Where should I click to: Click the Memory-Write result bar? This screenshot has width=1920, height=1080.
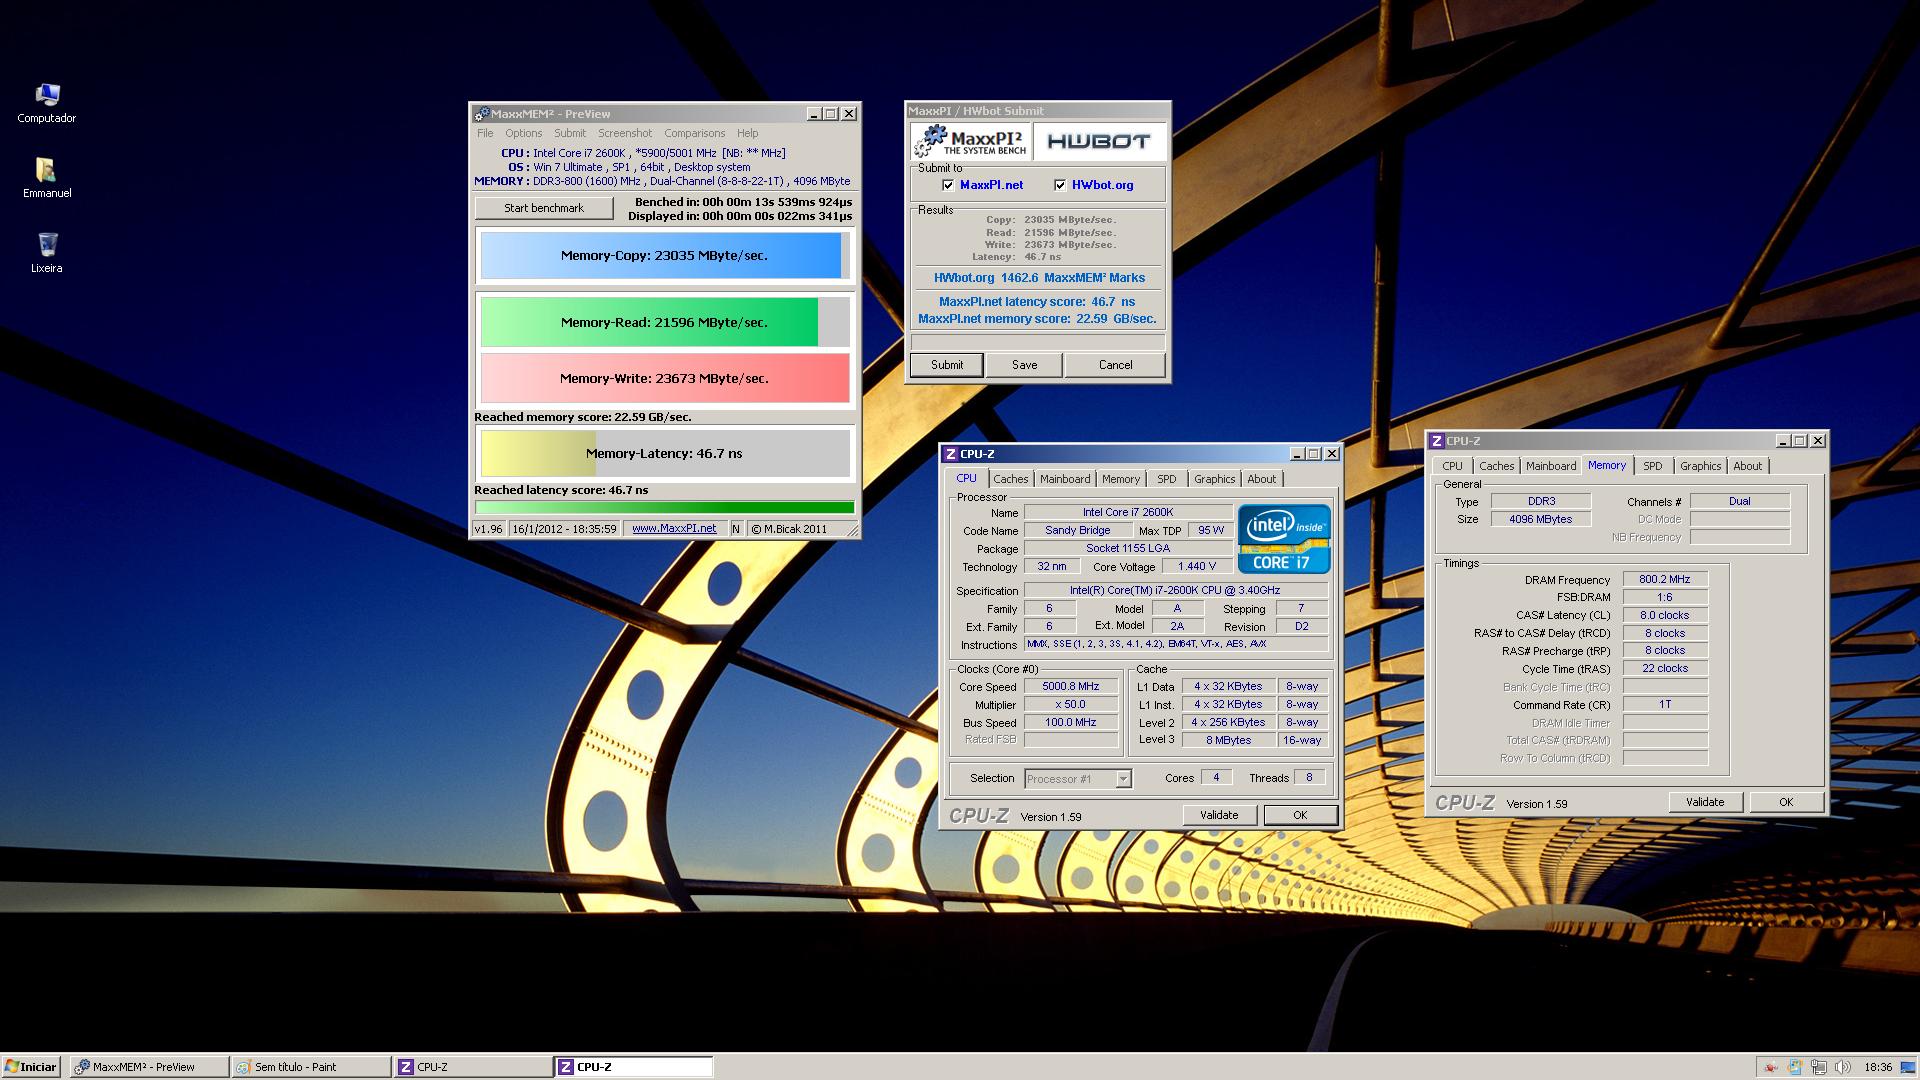[x=665, y=378]
